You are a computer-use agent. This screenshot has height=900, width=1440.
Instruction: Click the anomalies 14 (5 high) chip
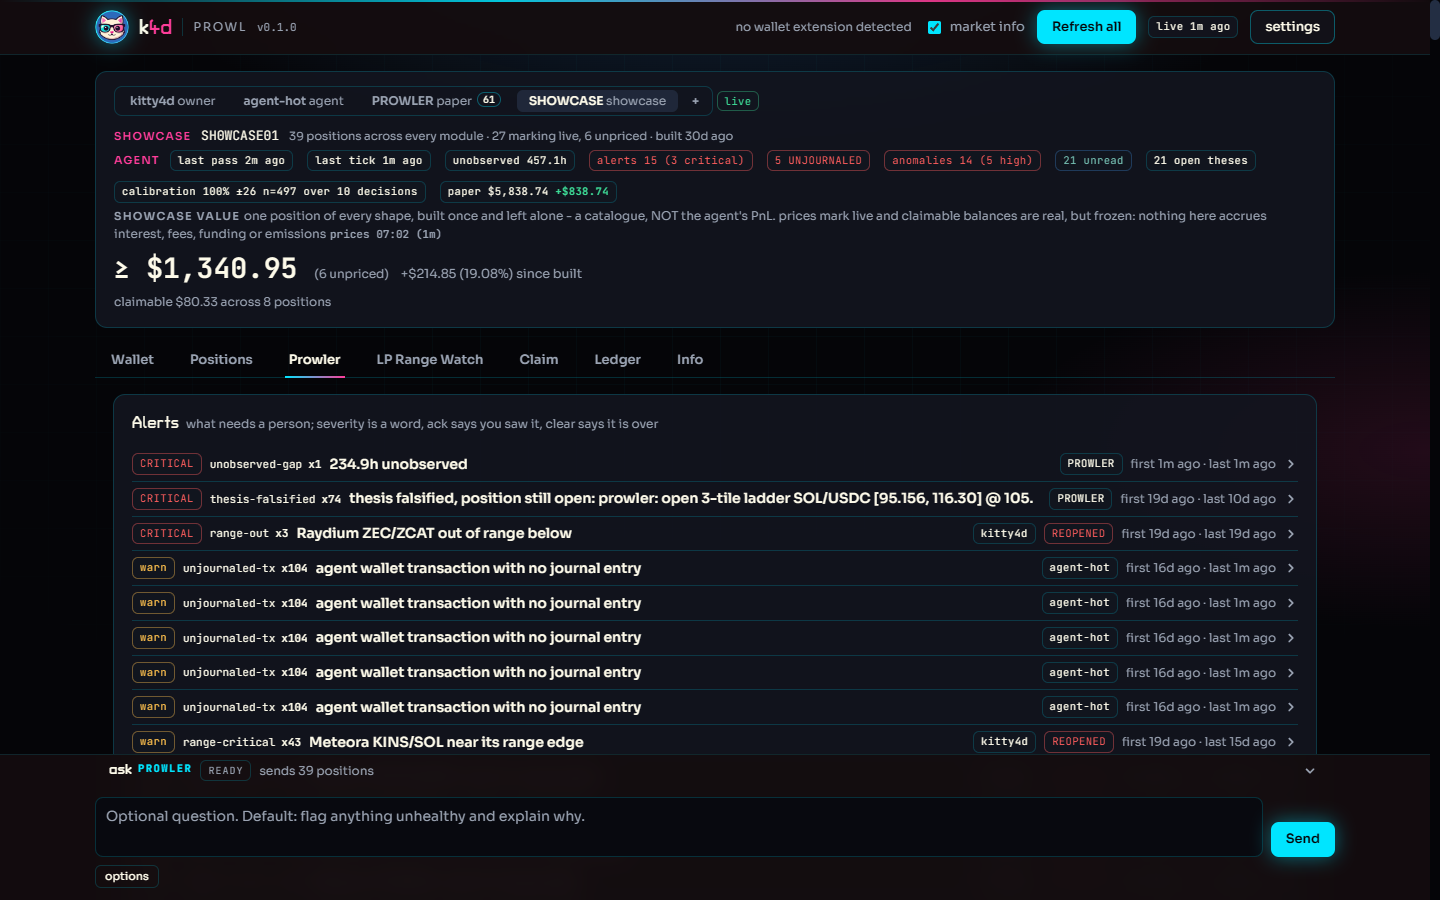pyautogui.click(x=962, y=160)
